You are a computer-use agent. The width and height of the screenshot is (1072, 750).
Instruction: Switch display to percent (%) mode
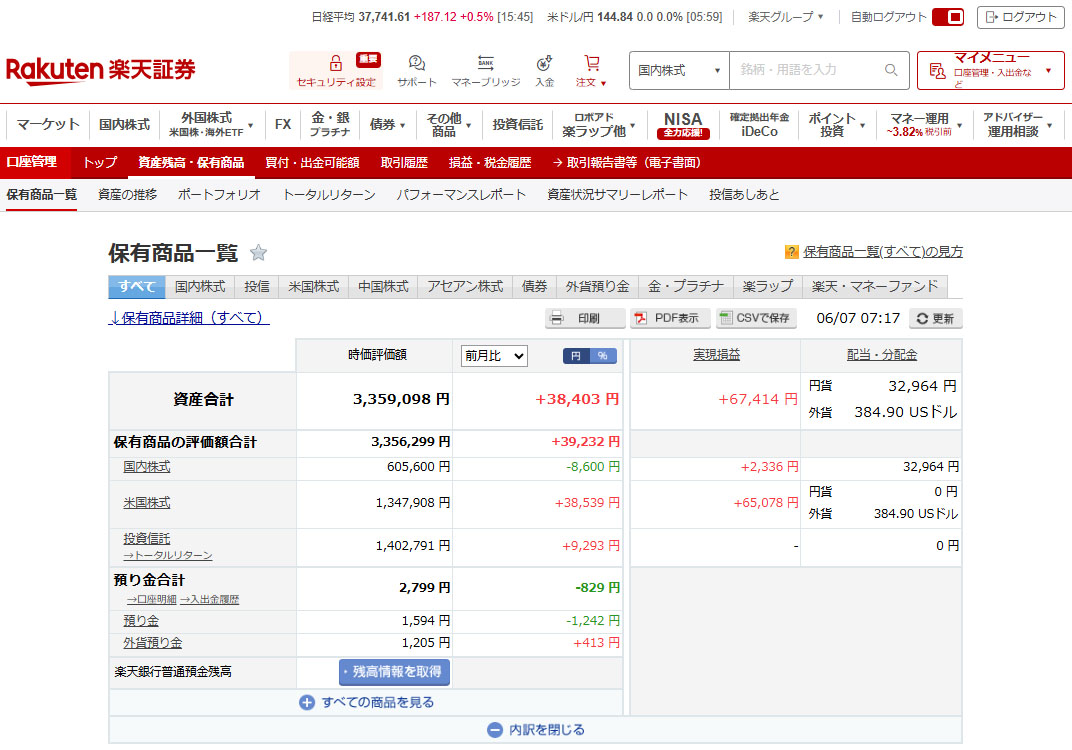click(603, 356)
